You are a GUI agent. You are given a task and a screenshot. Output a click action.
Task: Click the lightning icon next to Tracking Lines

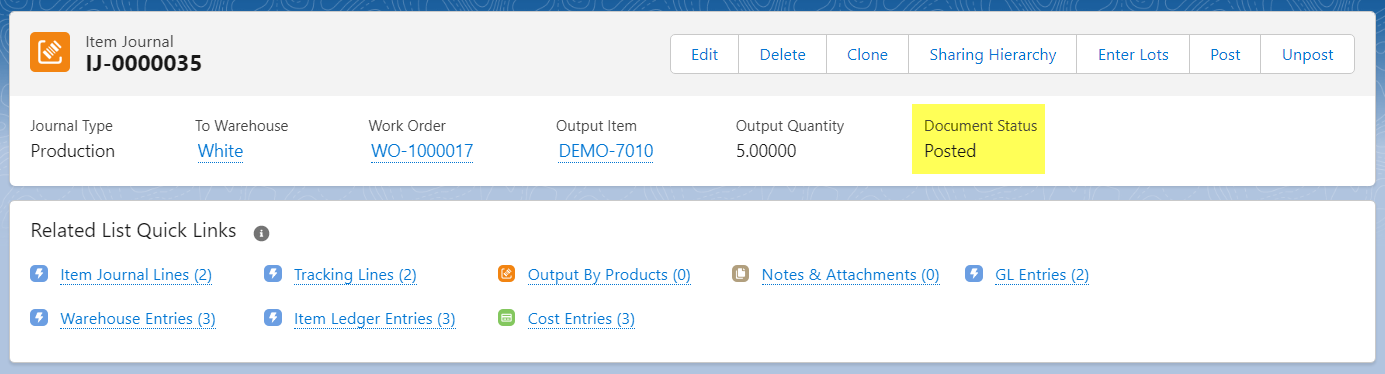coord(273,274)
